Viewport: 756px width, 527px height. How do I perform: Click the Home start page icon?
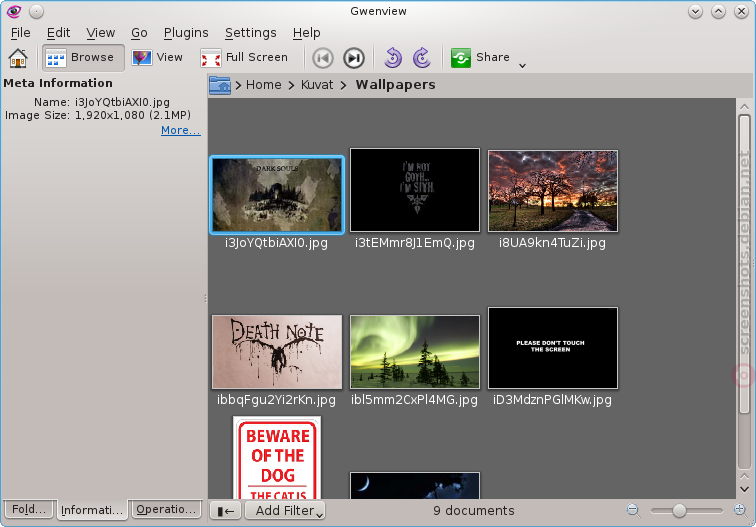coord(18,58)
